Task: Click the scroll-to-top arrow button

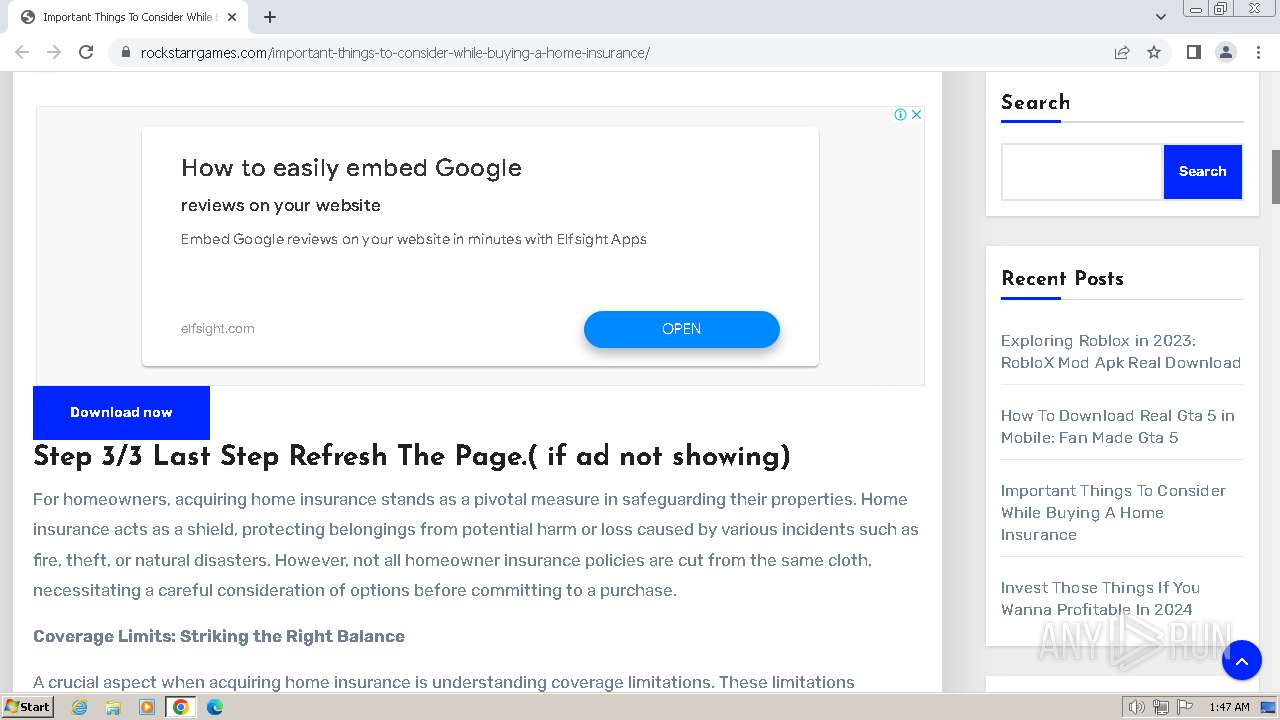Action: (x=1241, y=660)
